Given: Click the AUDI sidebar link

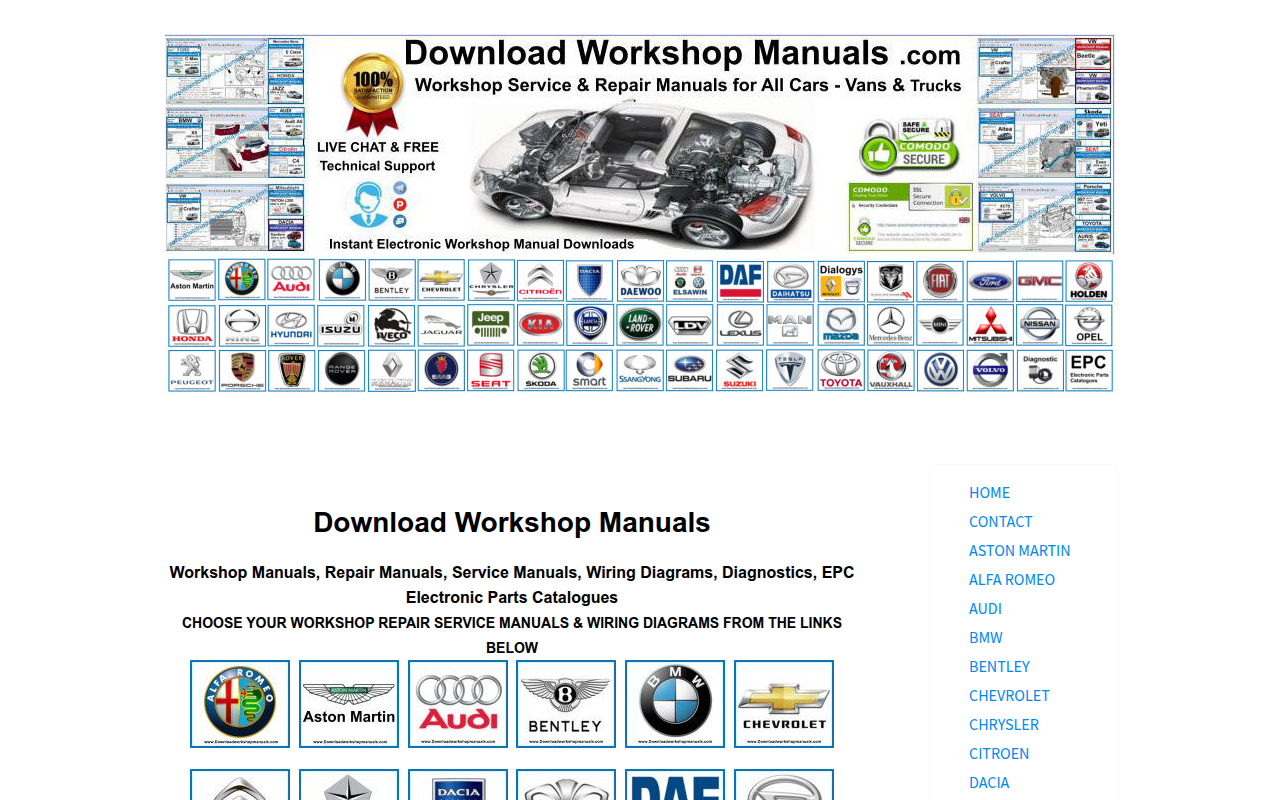Looking at the screenshot, I should tap(985, 608).
